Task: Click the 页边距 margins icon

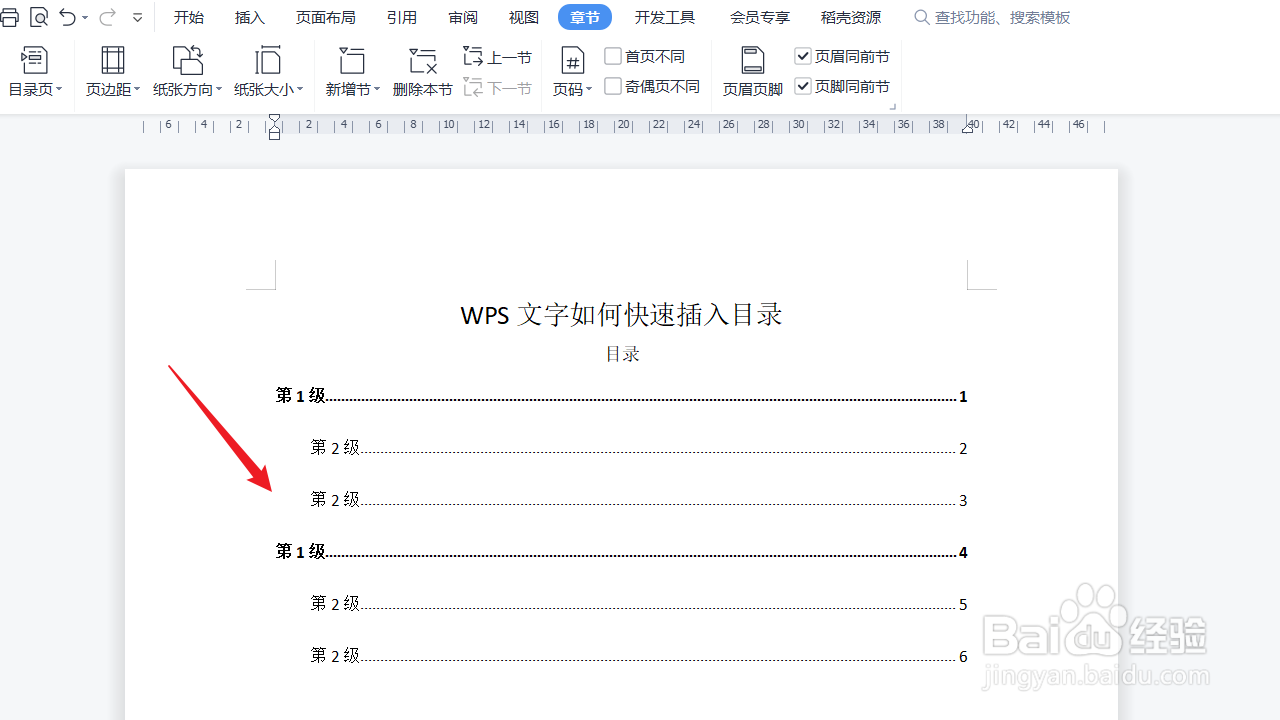Action: (113, 60)
